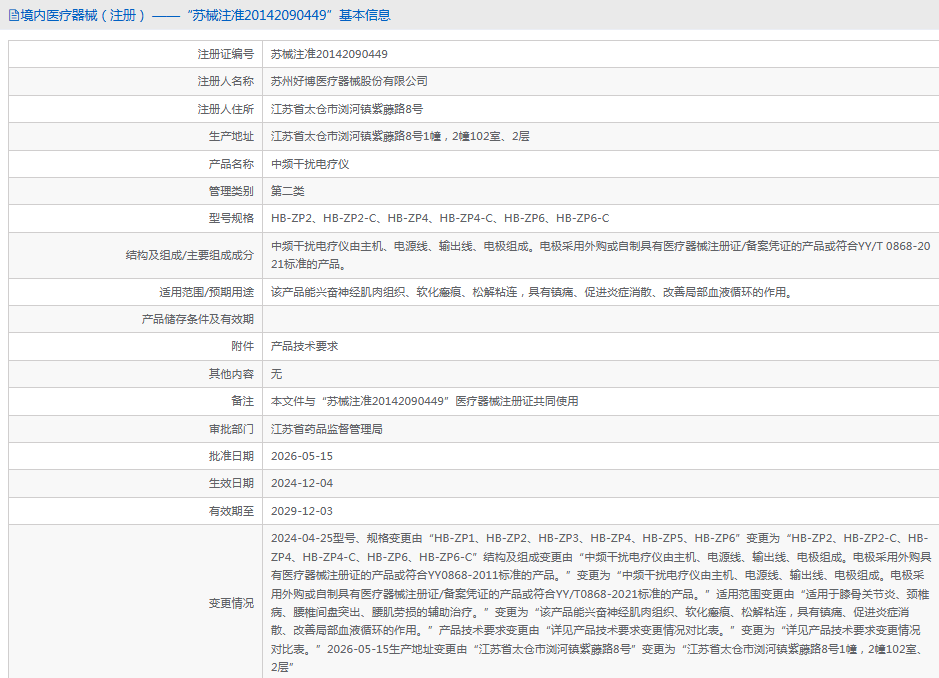Select change history paragraph starting 2024-04-25型号

pyautogui.click(x=601, y=603)
